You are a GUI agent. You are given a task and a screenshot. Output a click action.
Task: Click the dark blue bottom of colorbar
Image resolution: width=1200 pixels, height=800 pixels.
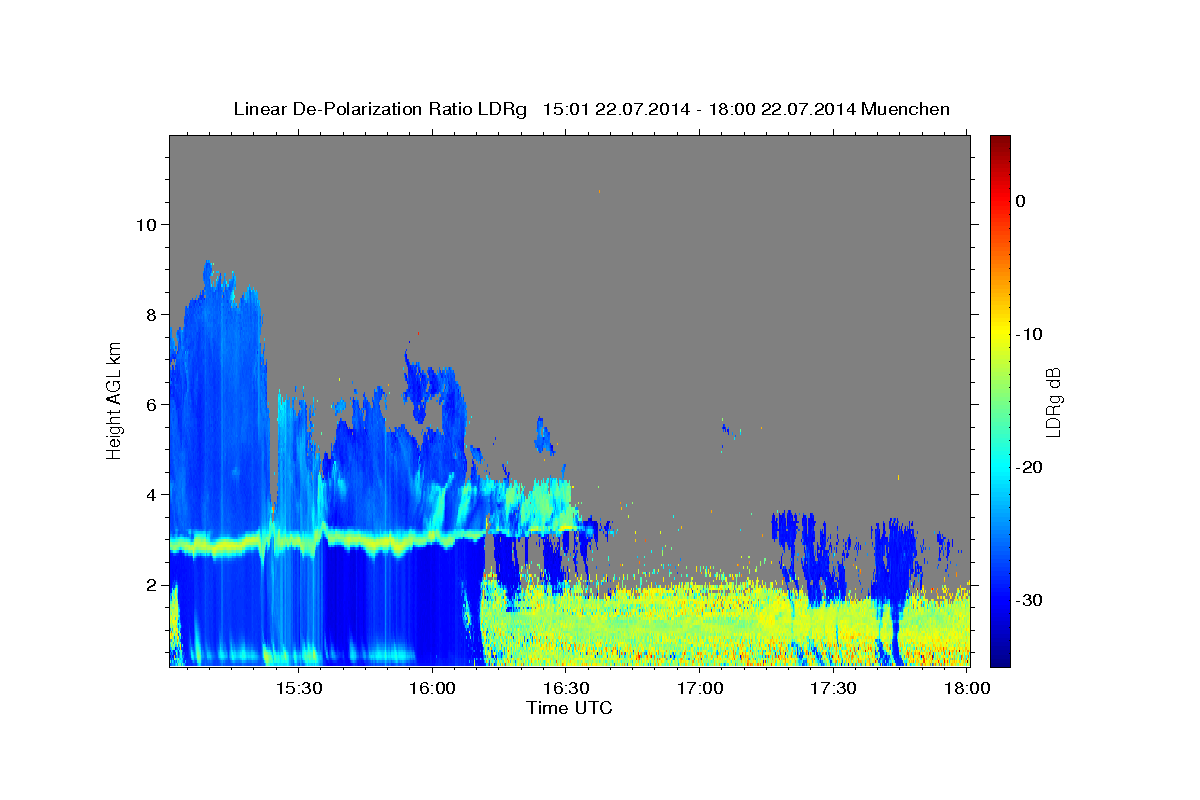(x=1000, y=655)
